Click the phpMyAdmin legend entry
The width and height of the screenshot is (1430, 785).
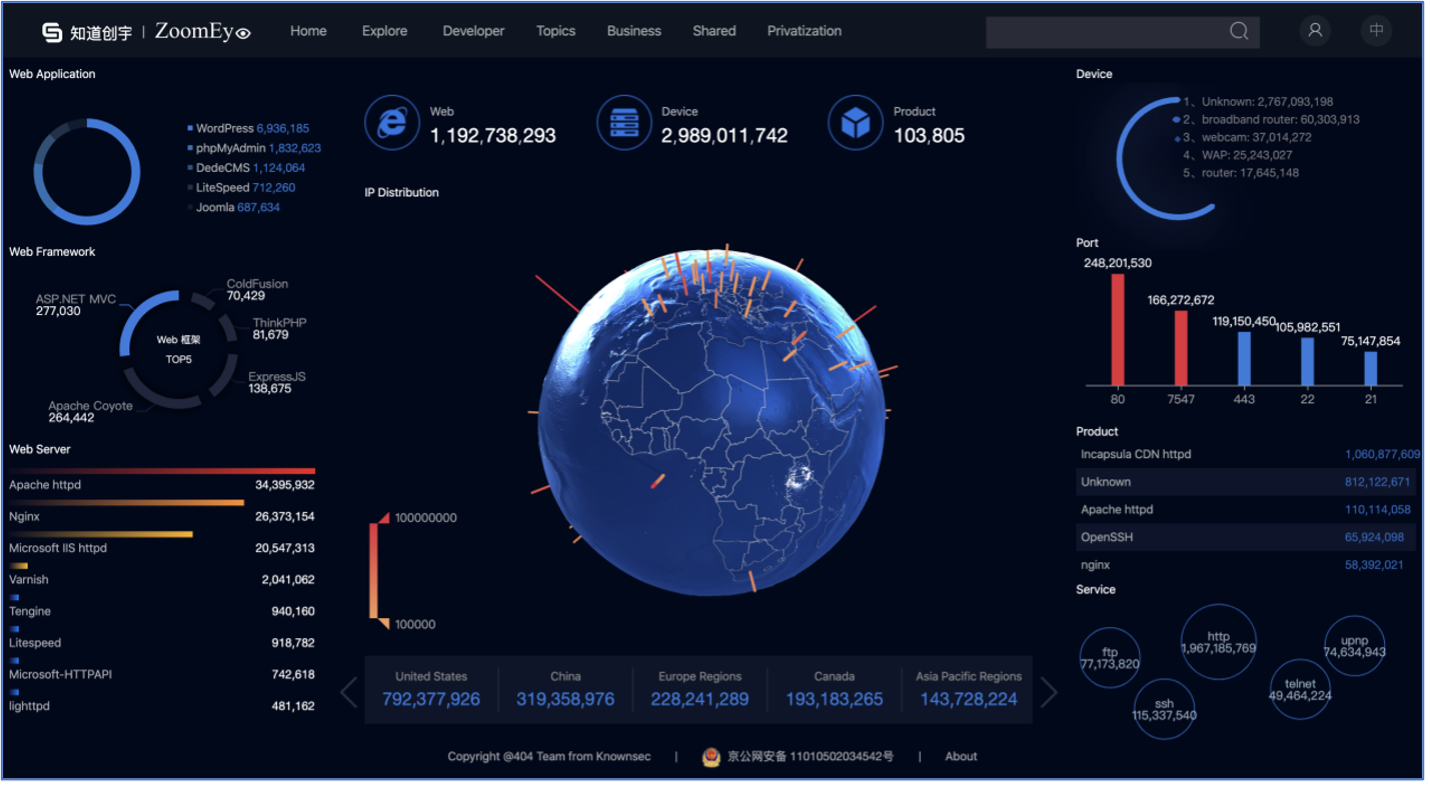click(x=254, y=148)
